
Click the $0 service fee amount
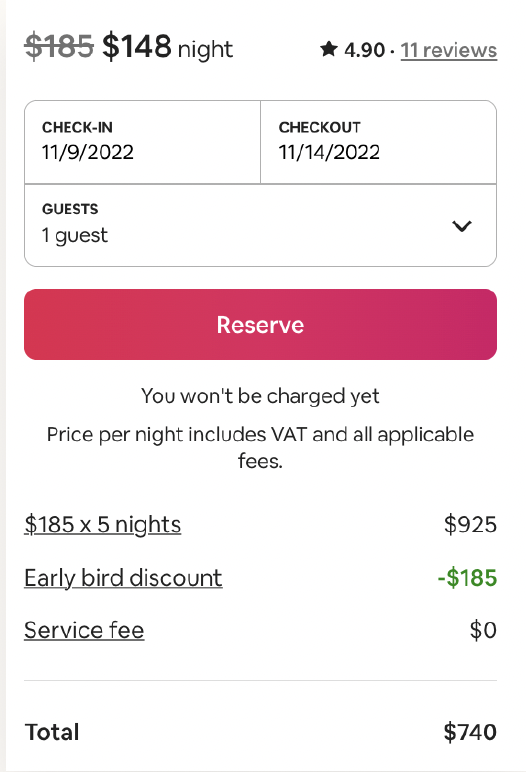pyautogui.click(x=483, y=630)
